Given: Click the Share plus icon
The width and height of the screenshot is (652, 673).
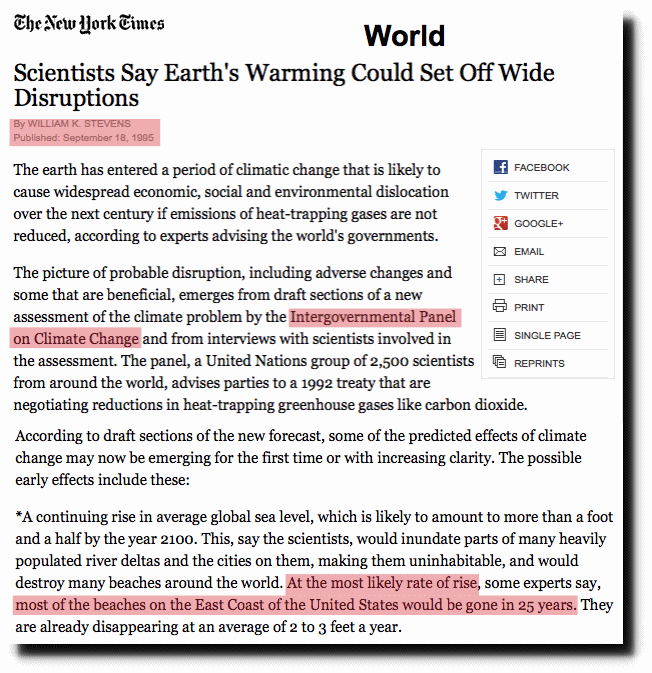Looking at the screenshot, I should pos(499,280).
